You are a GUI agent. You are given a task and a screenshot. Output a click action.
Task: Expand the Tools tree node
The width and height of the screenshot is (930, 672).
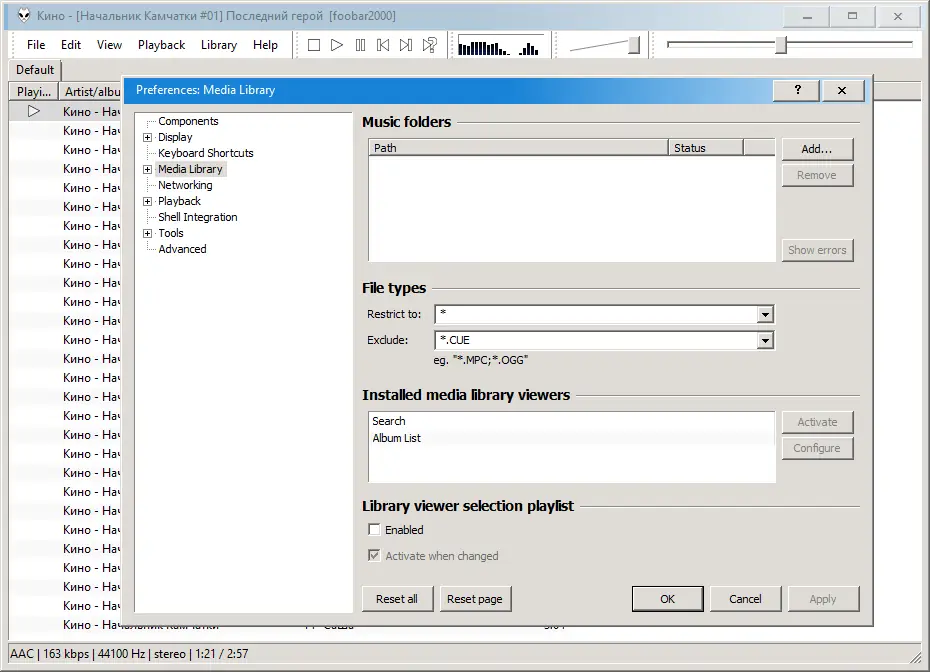click(x=148, y=233)
